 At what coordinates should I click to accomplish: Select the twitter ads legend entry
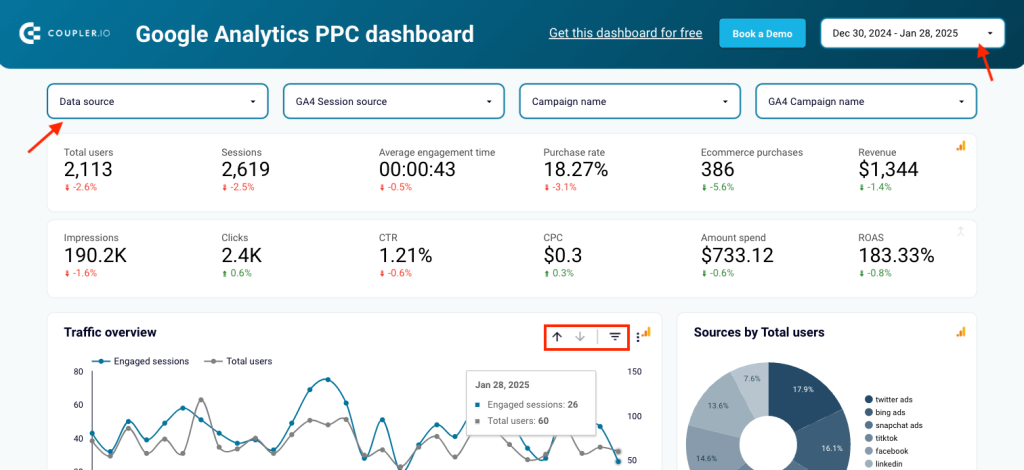click(891, 400)
